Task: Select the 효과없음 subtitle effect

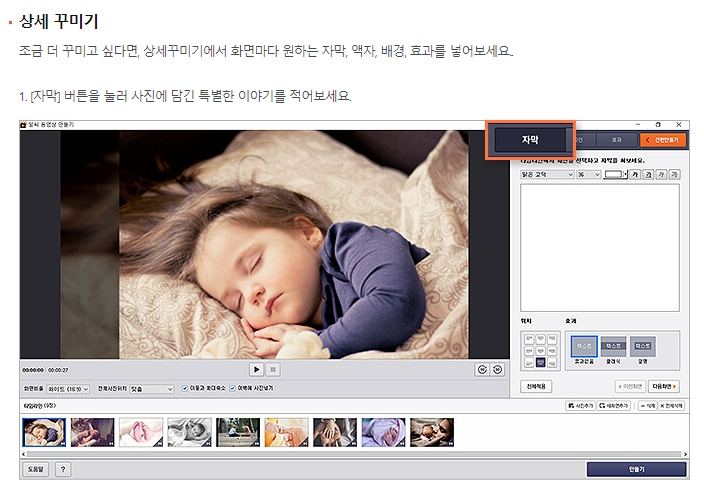Action: coord(584,350)
